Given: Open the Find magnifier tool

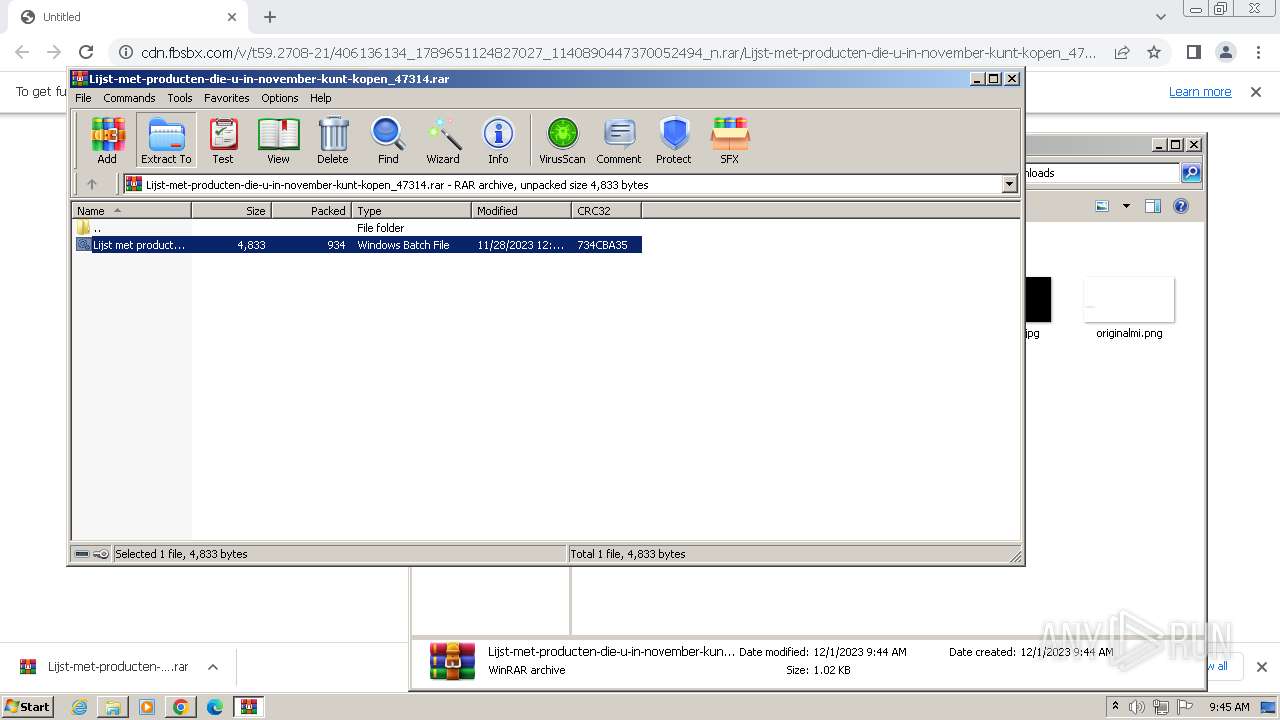Looking at the screenshot, I should [x=388, y=140].
